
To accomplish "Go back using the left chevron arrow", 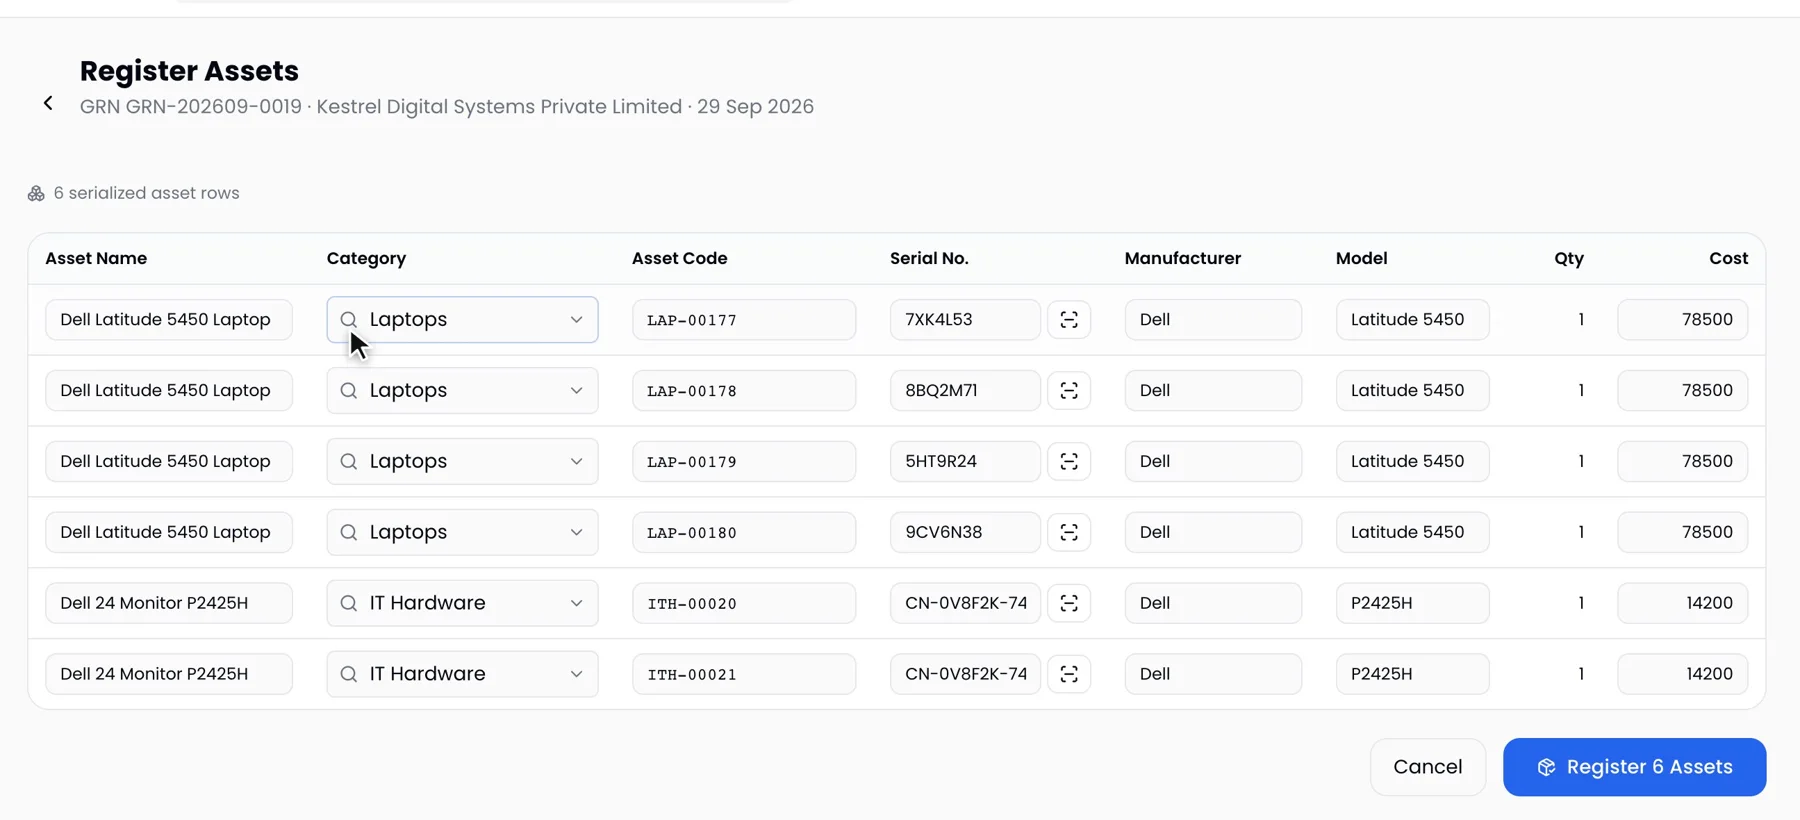I will 48,103.
